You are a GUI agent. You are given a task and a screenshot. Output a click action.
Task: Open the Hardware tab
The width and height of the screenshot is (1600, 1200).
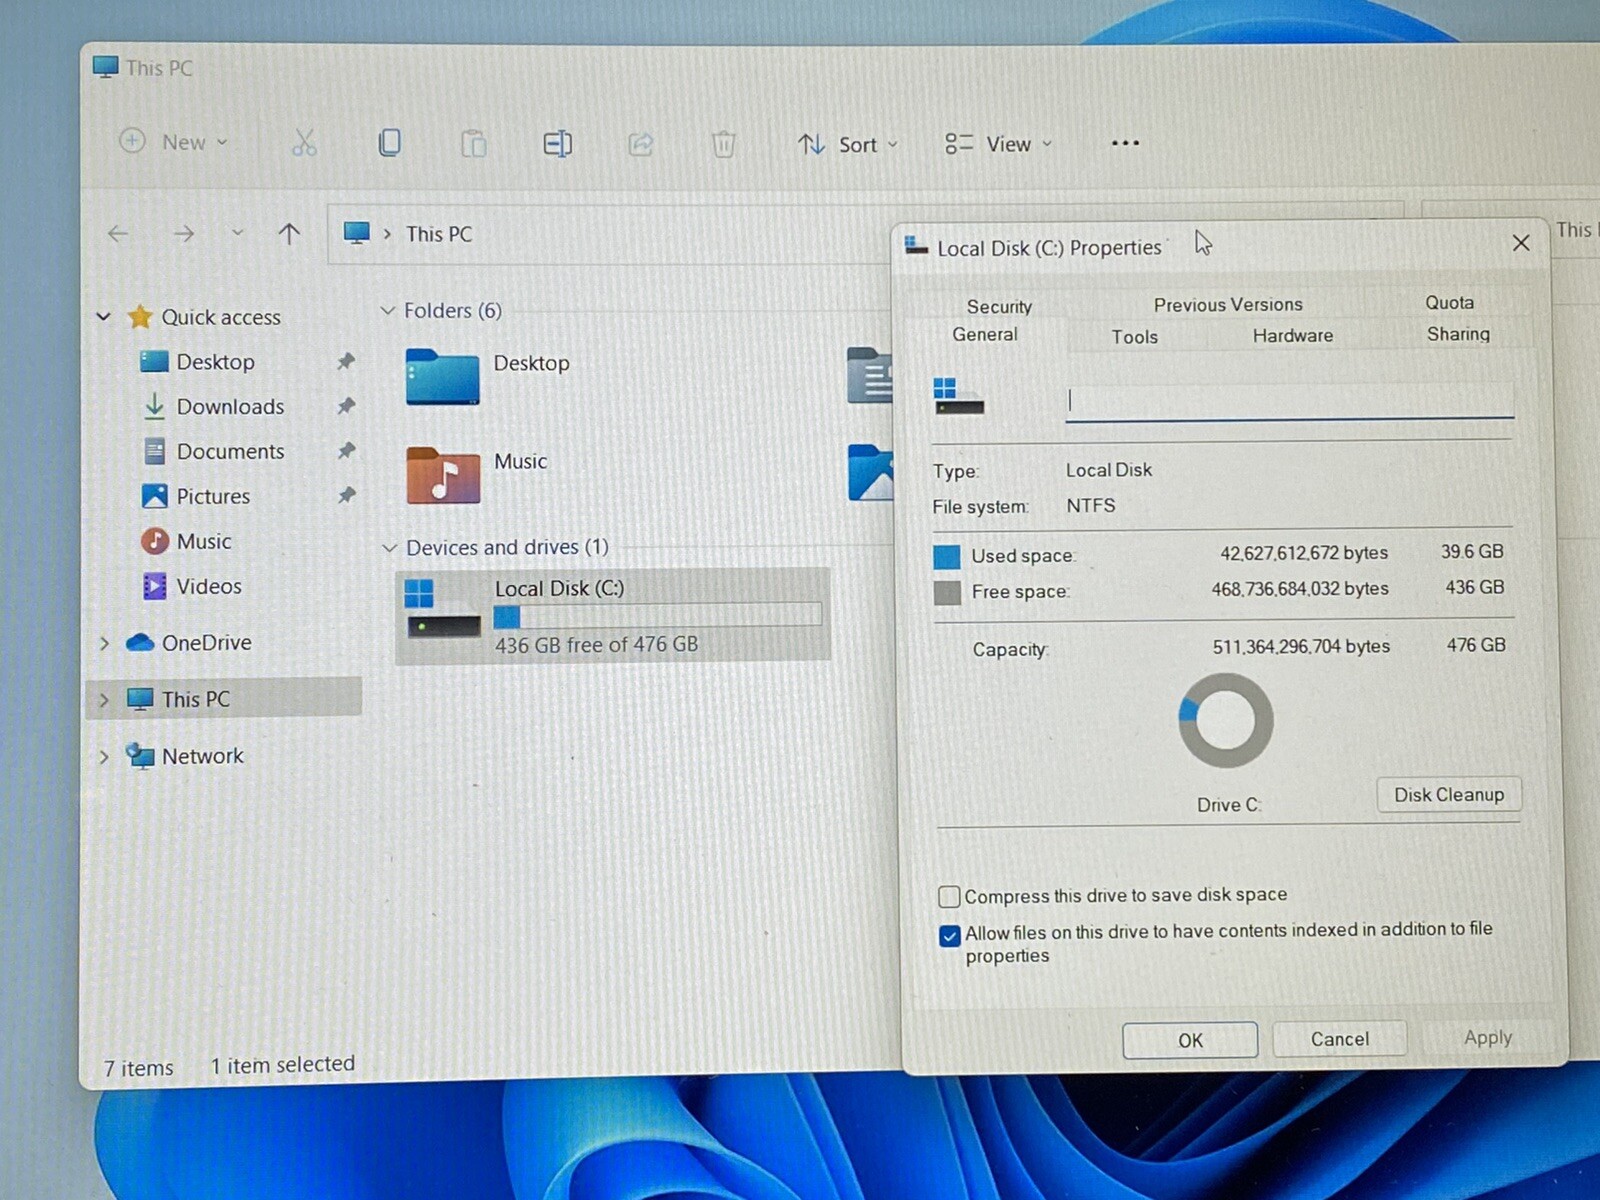1292,336
